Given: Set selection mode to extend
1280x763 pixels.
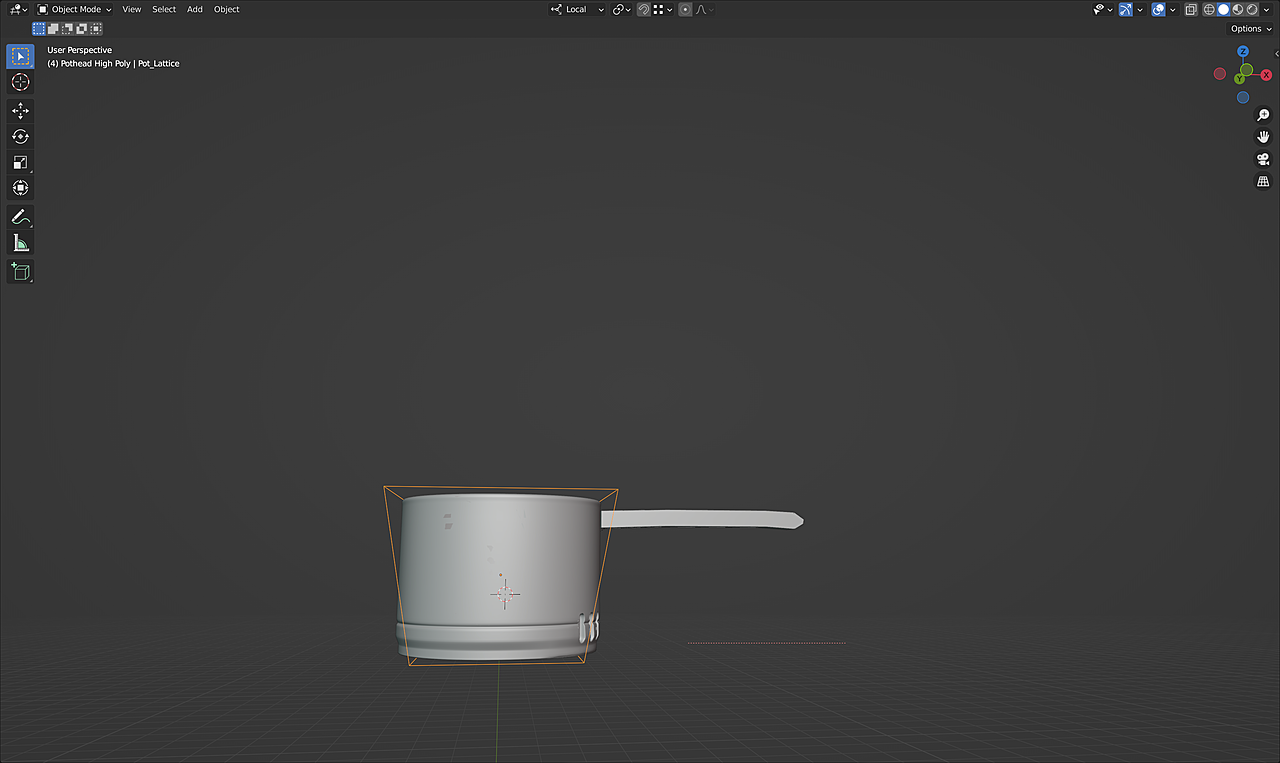Looking at the screenshot, I should pyautogui.click(x=53, y=28).
